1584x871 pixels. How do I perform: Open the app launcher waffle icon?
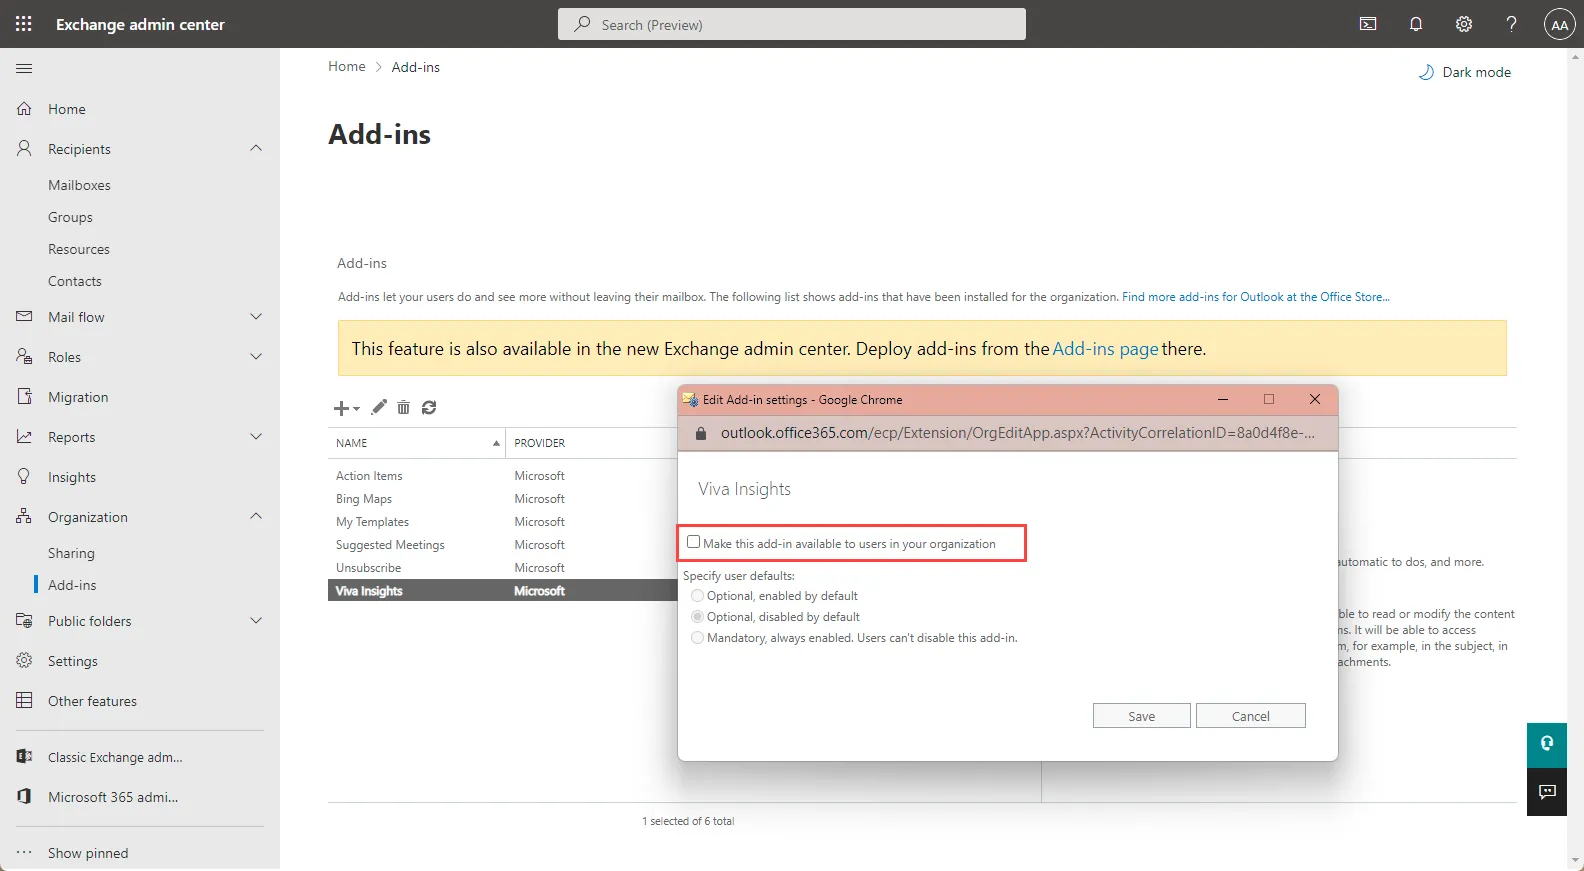pyautogui.click(x=24, y=24)
